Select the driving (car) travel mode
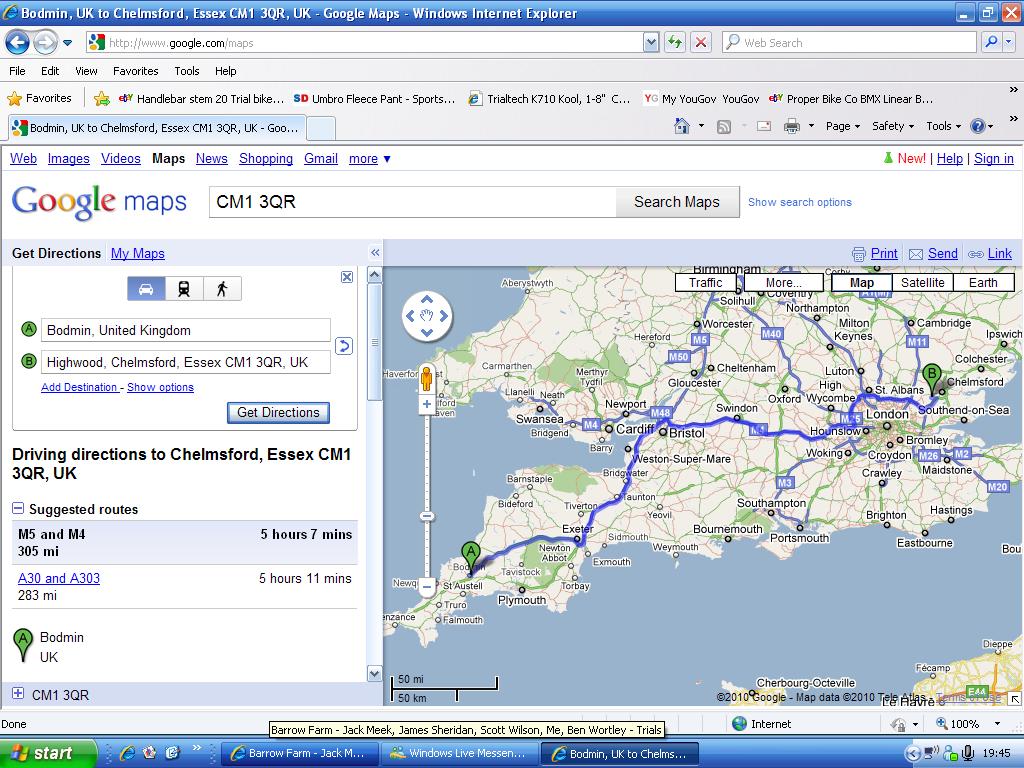Image resolution: width=1024 pixels, height=768 pixels. (x=146, y=289)
